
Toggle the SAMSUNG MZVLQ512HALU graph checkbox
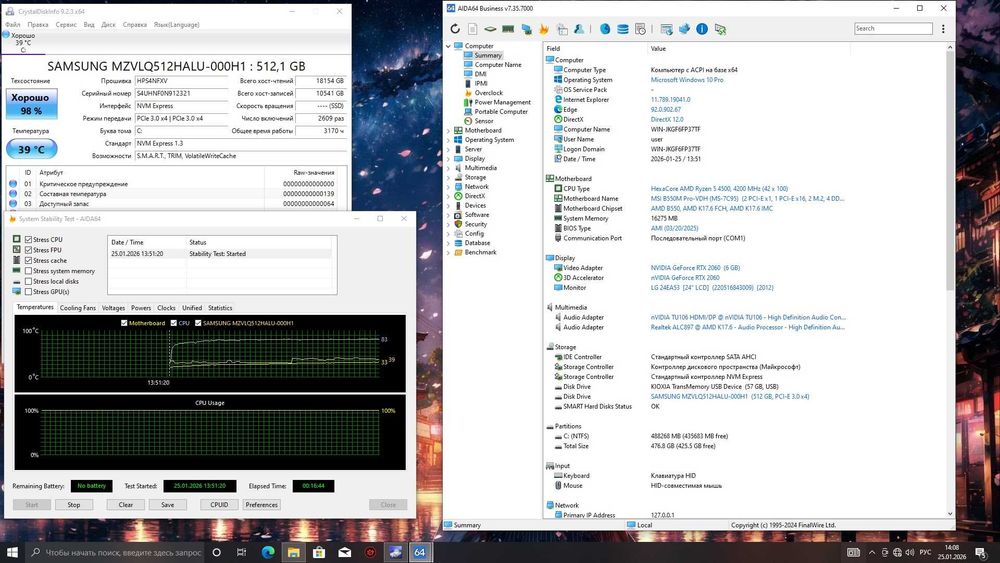(x=198, y=323)
